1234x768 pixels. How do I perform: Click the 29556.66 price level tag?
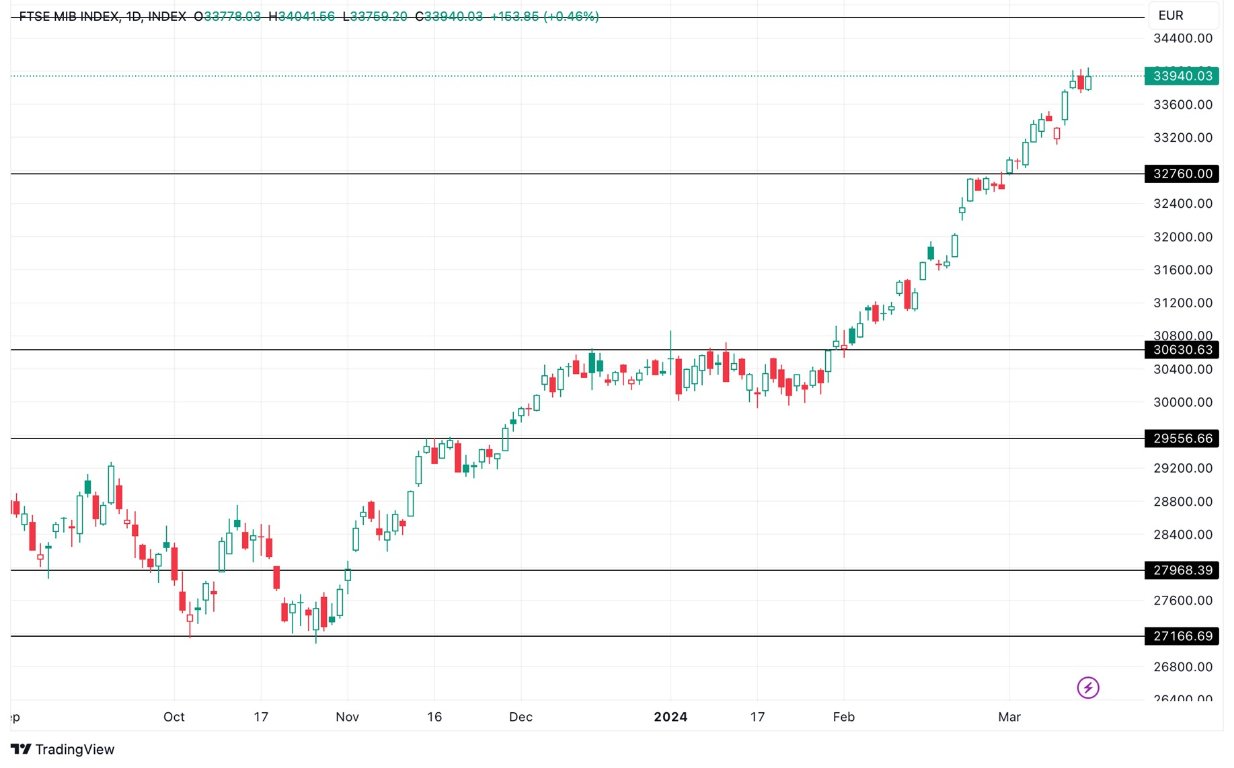pyautogui.click(x=1181, y=438)
